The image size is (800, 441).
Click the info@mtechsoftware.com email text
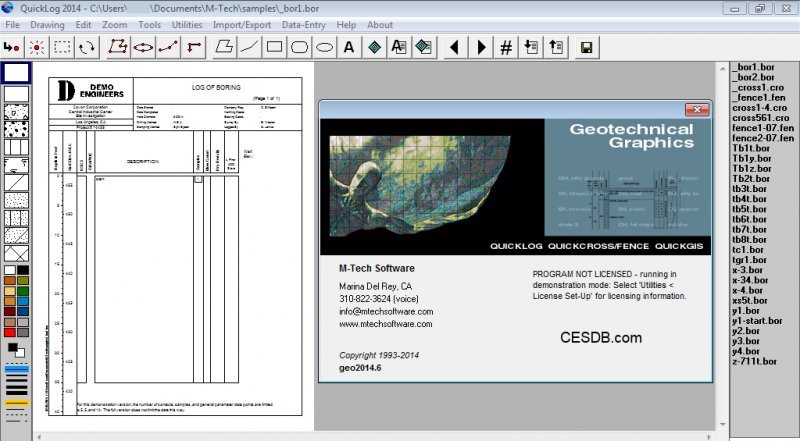point(386,311)
